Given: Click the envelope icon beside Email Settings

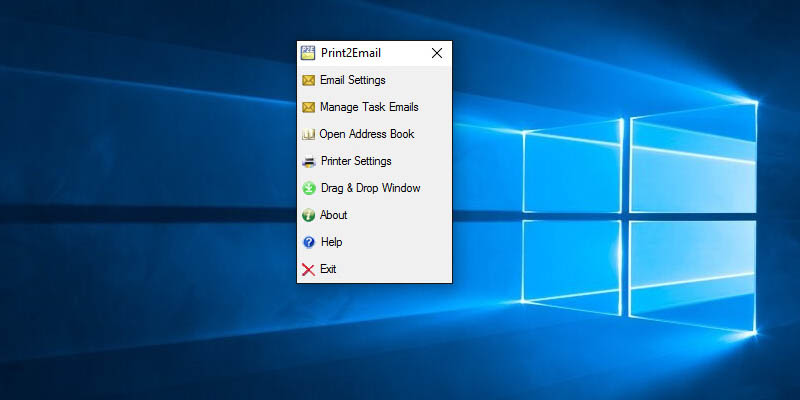Looking at the screenshot, I should pos(308,80).
